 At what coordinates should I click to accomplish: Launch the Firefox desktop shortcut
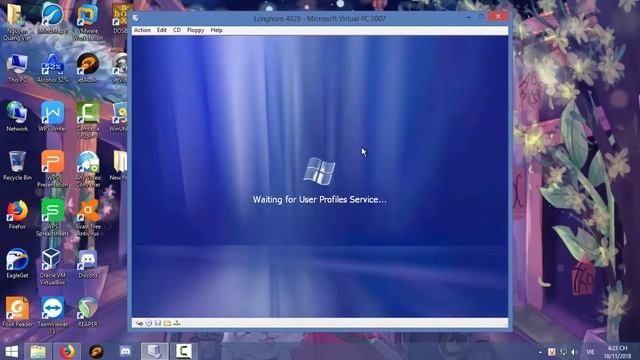[x=17, y=215]
